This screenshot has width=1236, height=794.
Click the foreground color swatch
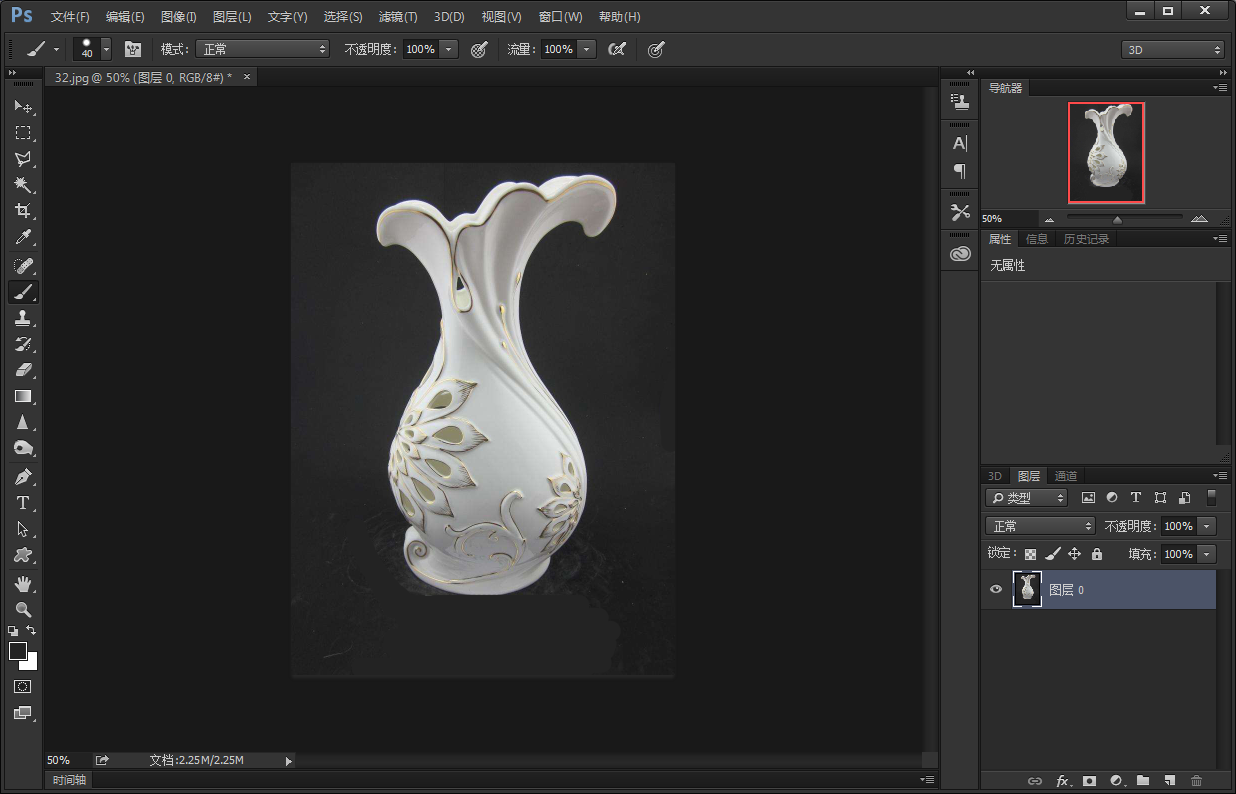pos(17,651)
